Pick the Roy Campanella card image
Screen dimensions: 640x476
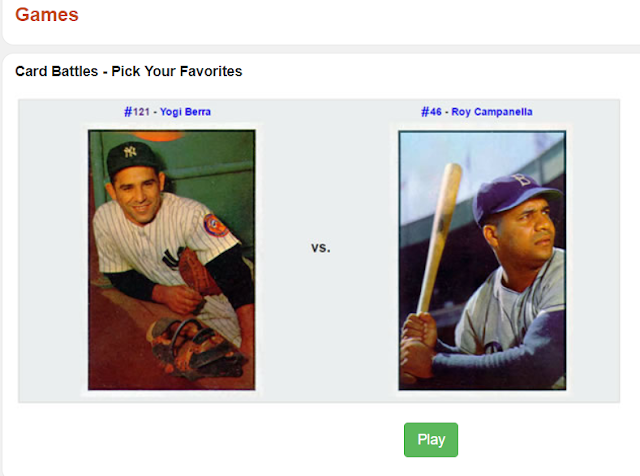[x=482, y=260]
